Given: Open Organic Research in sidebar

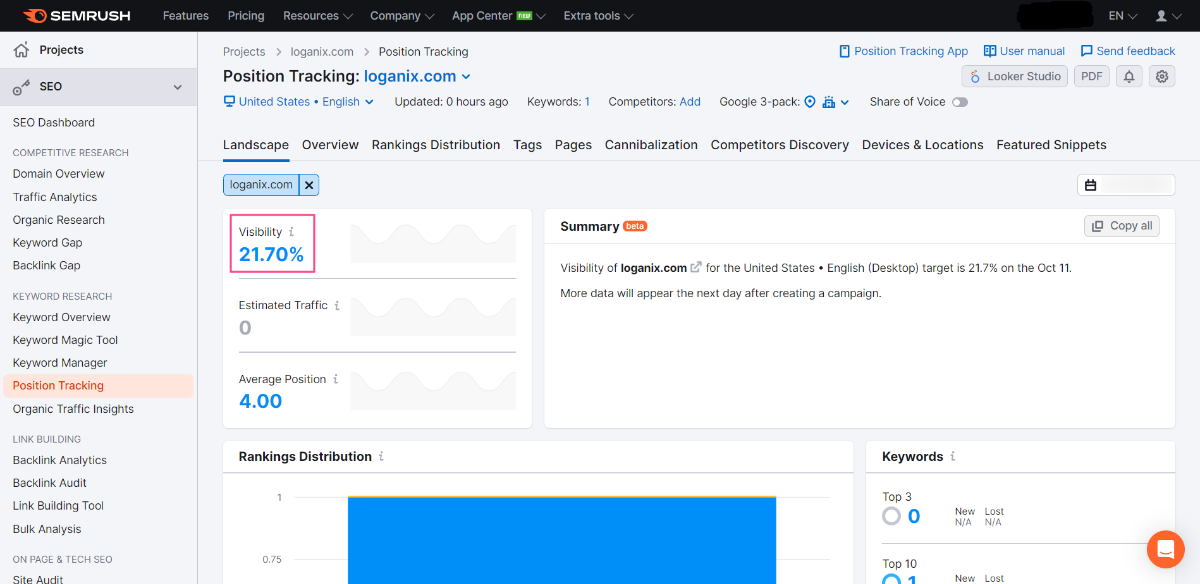Looking at the screenshot, I should [59, 220].
